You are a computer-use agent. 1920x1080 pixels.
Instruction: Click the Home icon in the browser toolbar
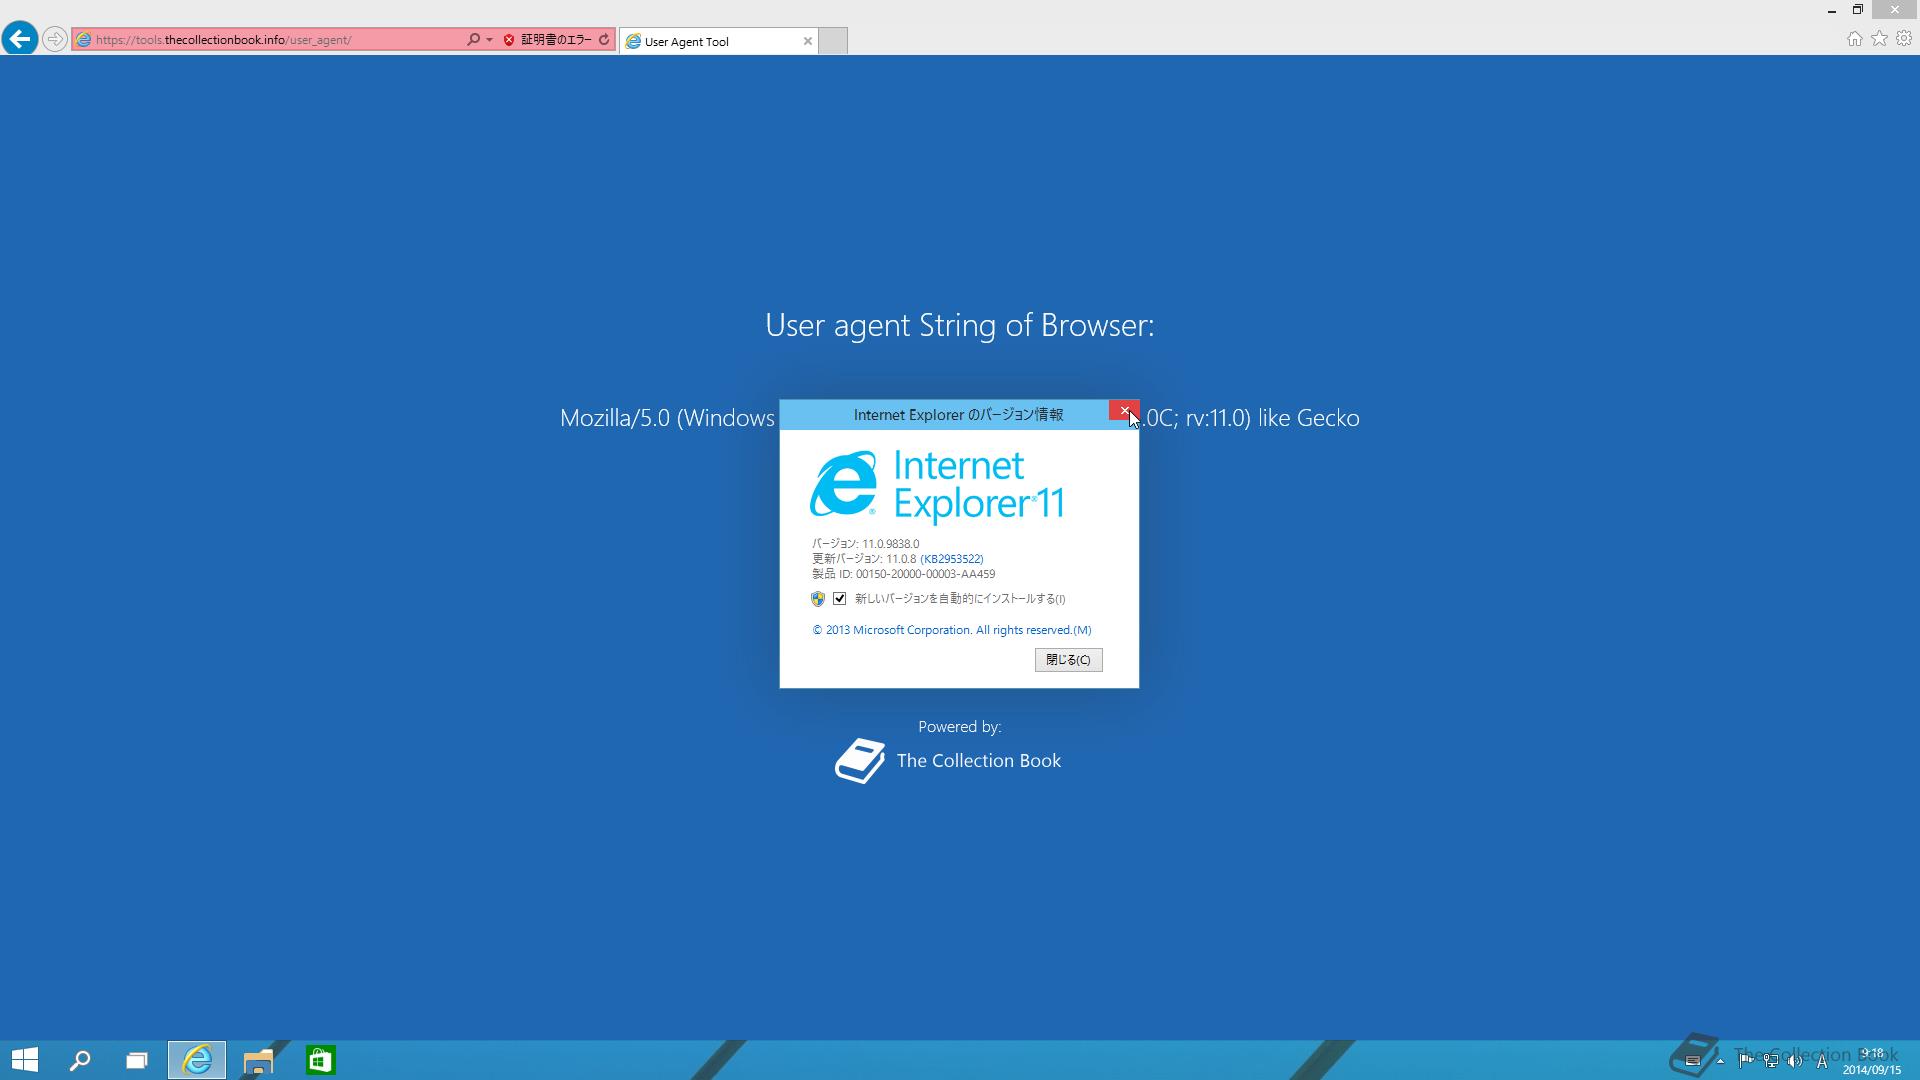pyautogui.click(x=1854, y=38)
